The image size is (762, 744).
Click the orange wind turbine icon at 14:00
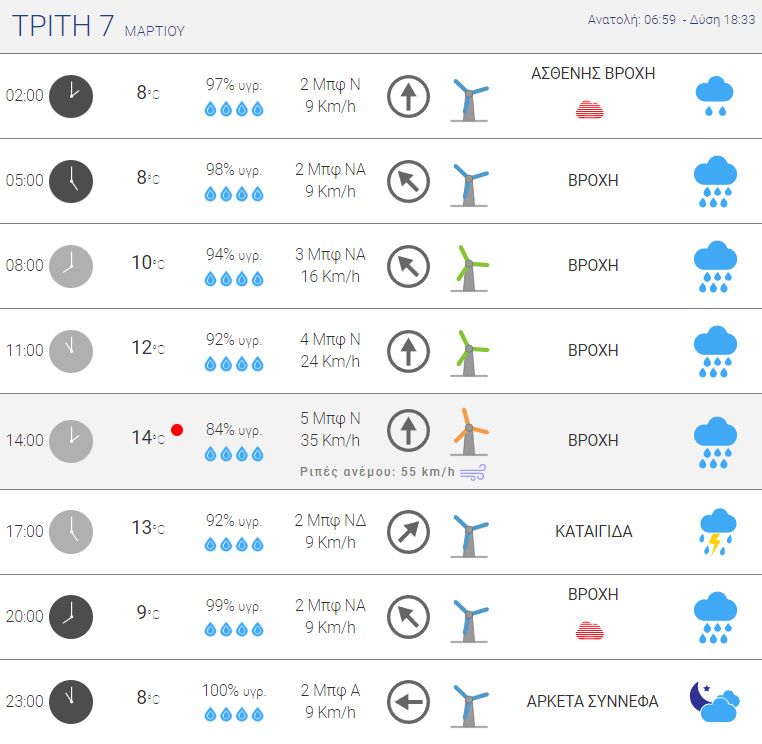pos(469,432)
